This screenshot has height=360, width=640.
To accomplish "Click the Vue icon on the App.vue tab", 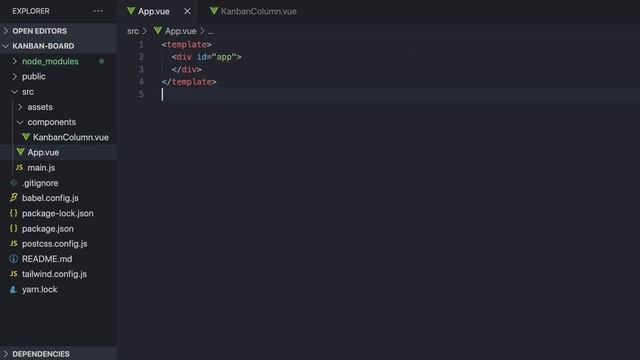I will 131,11.
